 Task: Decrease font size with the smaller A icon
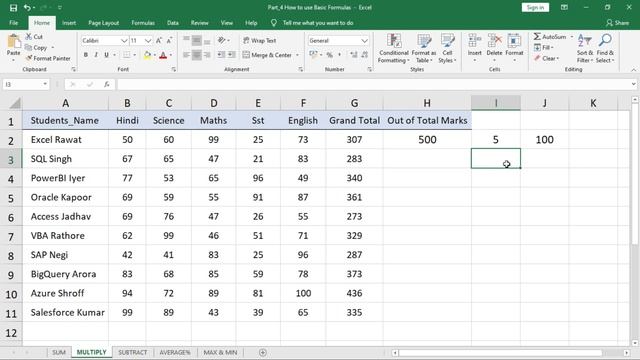tap(169, 40)
